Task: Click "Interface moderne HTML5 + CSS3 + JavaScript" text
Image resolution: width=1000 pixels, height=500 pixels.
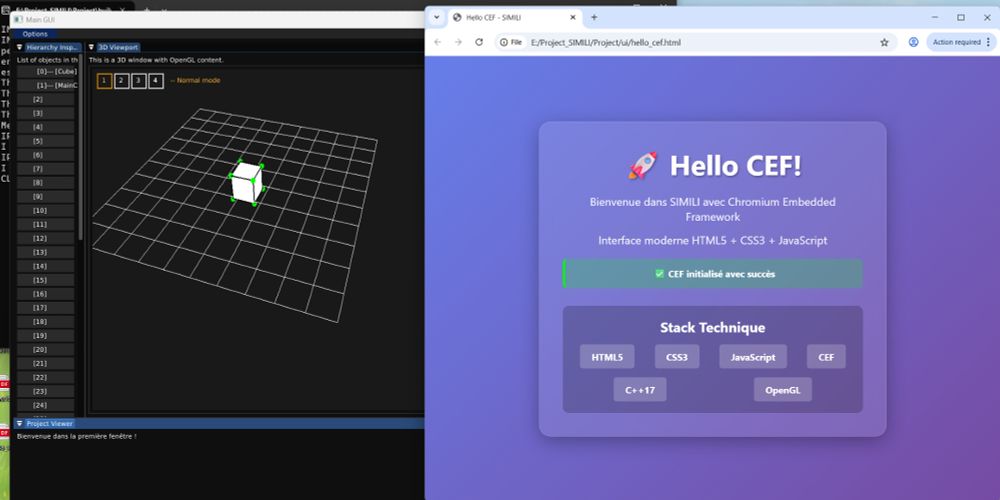Action: click(x=712, y=241)
